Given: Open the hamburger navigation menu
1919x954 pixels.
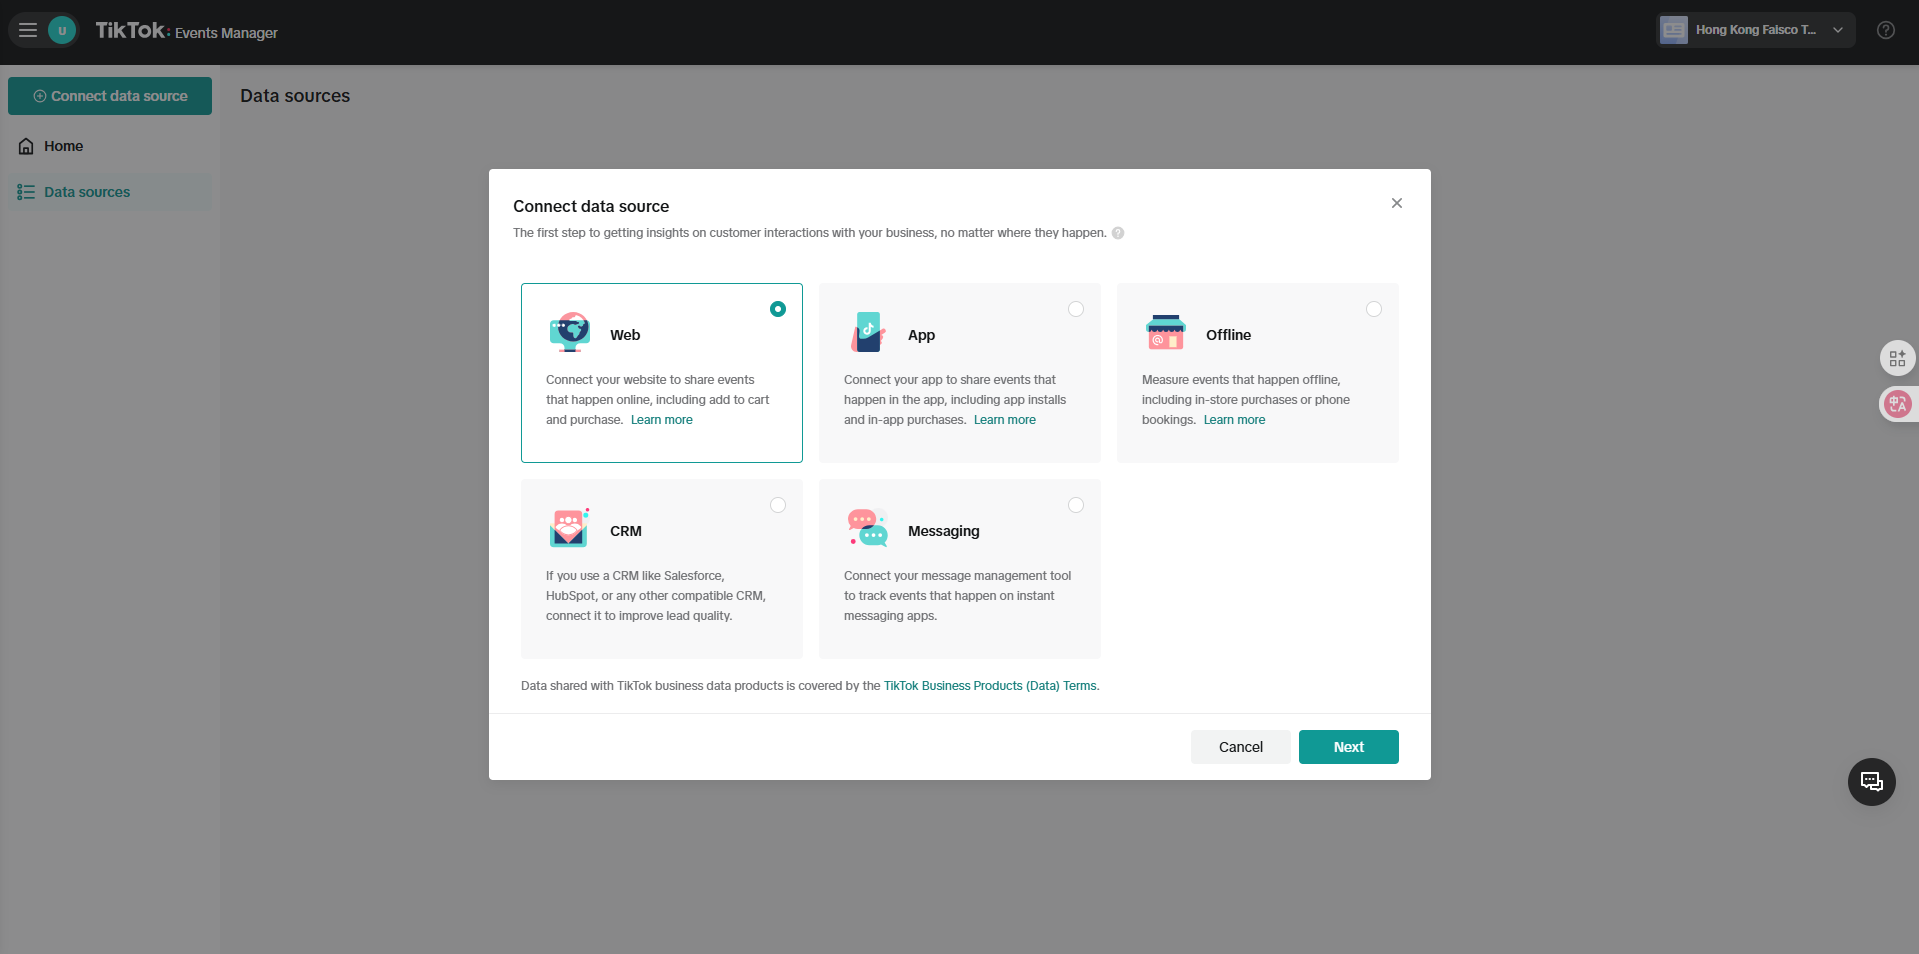Looking at the screenshot, I should pyautogui.click(x=28, y=30).
